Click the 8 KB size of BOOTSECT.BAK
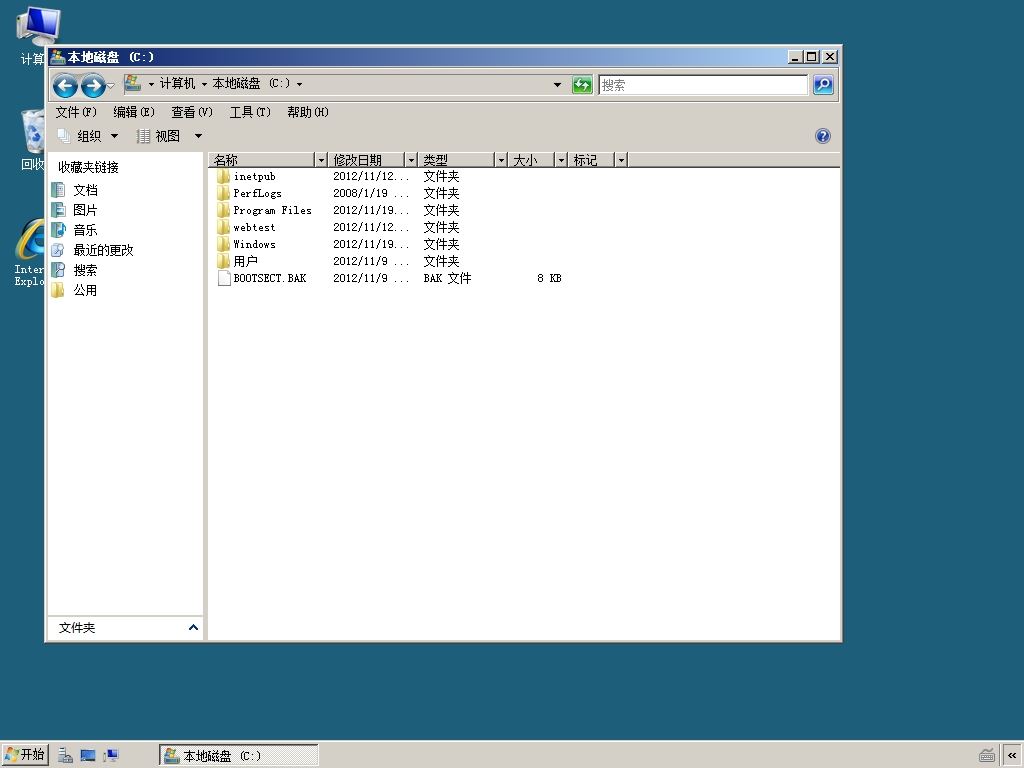Screen dimensions: 1024x768 549,278
